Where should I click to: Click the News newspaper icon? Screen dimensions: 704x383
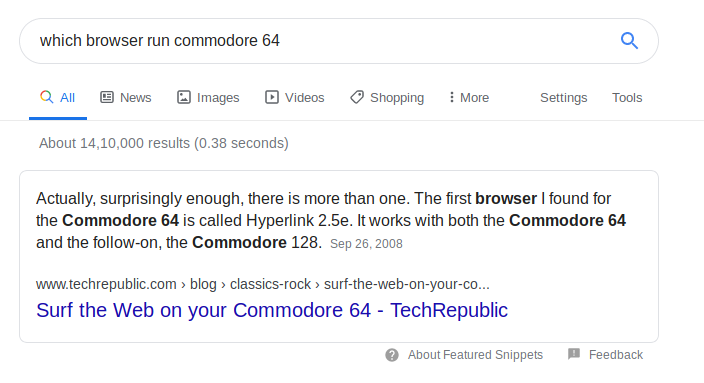[107, 97]
